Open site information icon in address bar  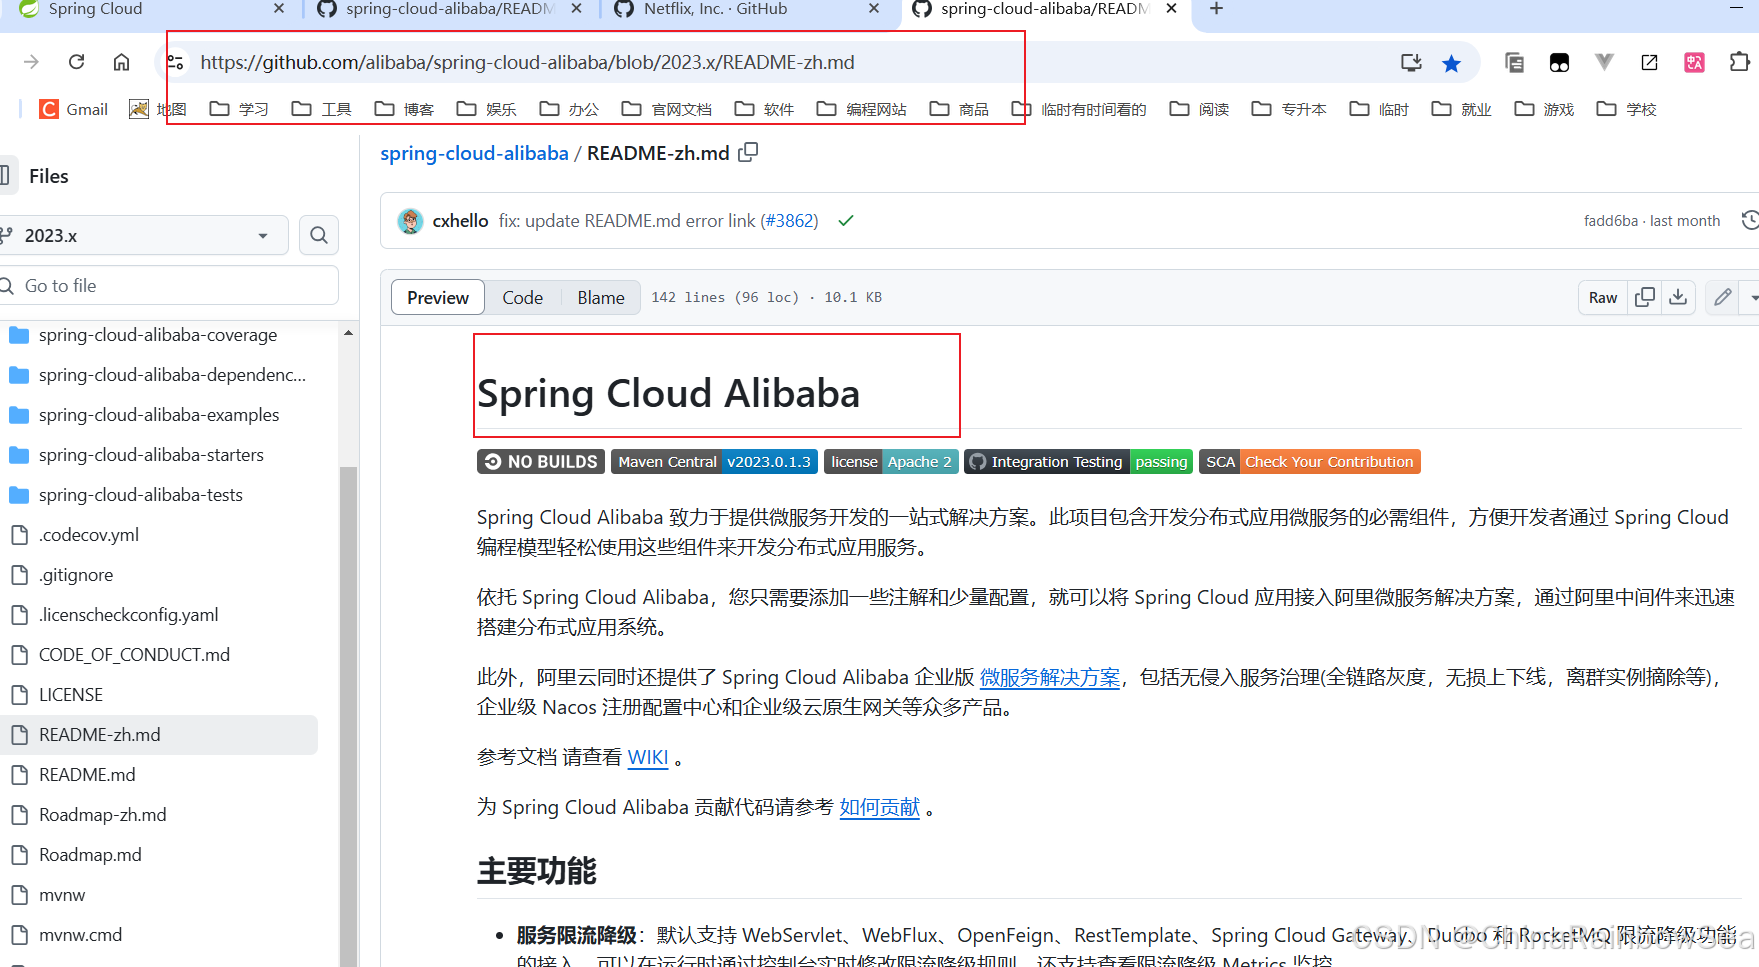coord(176,62)
